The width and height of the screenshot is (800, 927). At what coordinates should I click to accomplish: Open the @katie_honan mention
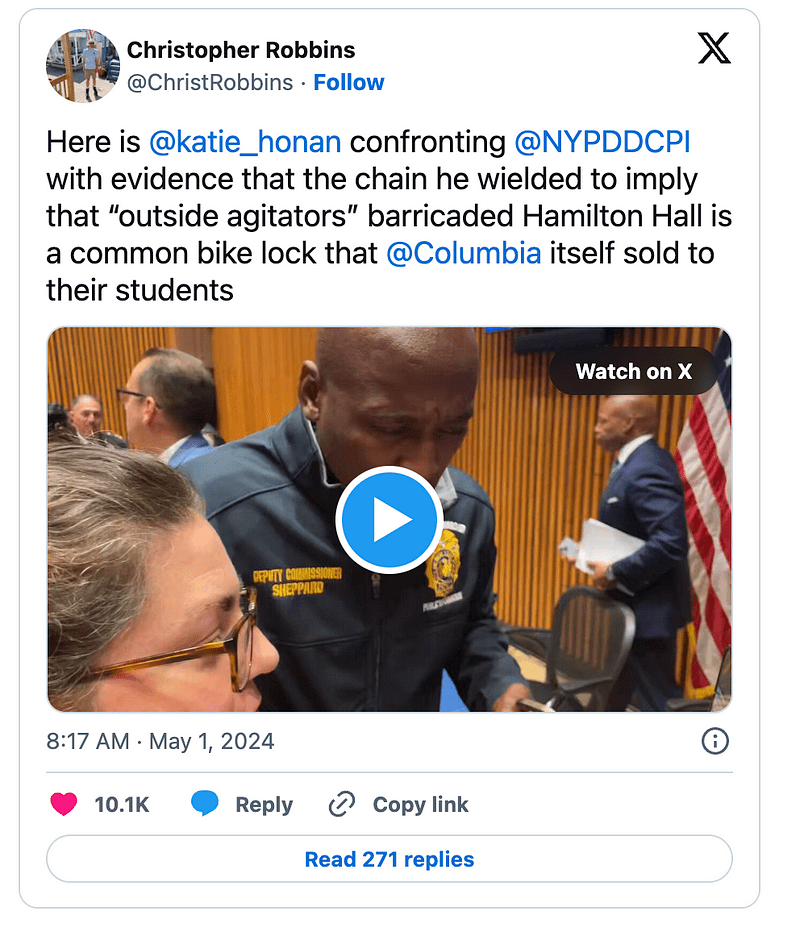pos(245,142)
